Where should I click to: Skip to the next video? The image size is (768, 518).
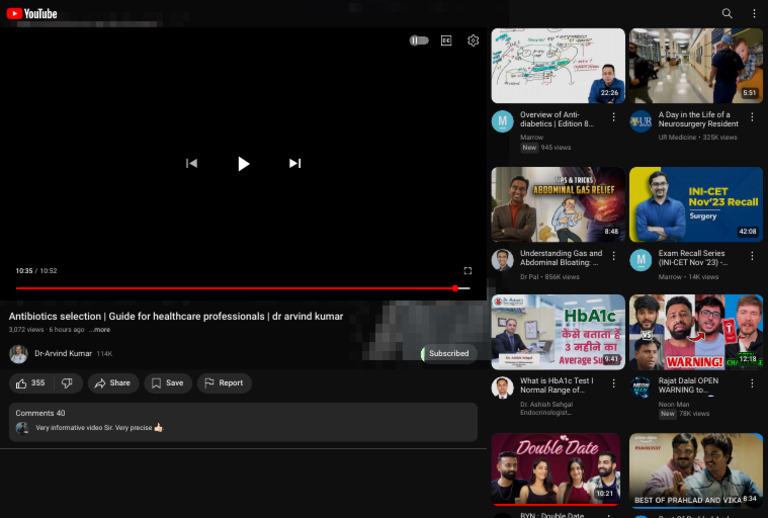295,163
